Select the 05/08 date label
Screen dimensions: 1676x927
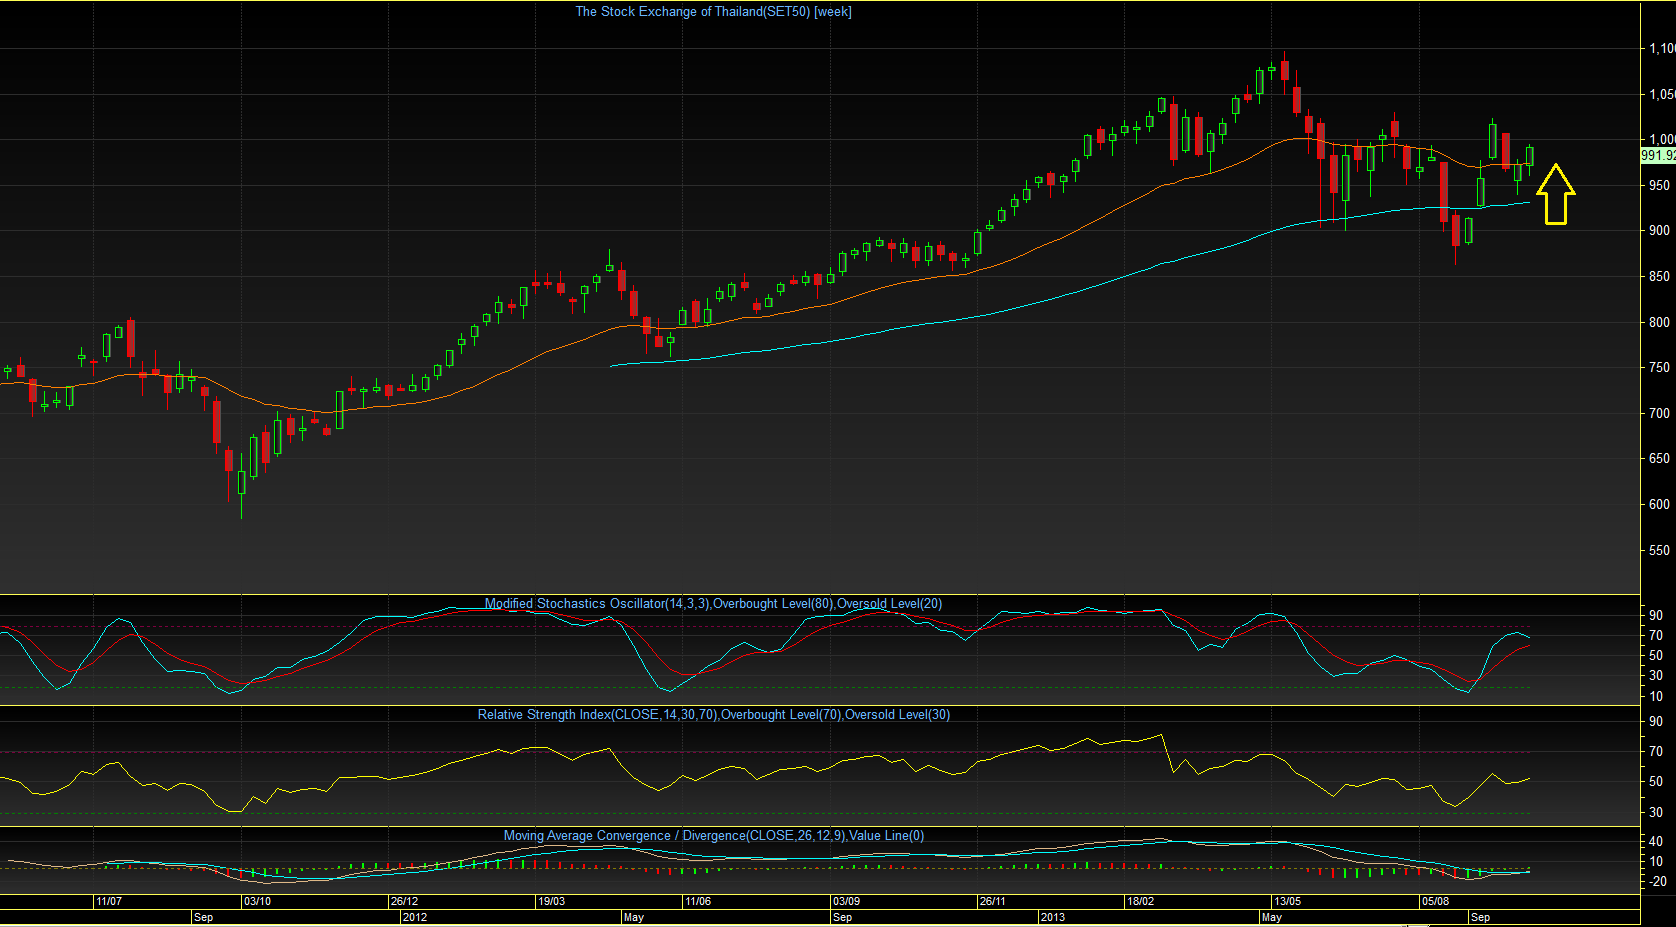1435,902
